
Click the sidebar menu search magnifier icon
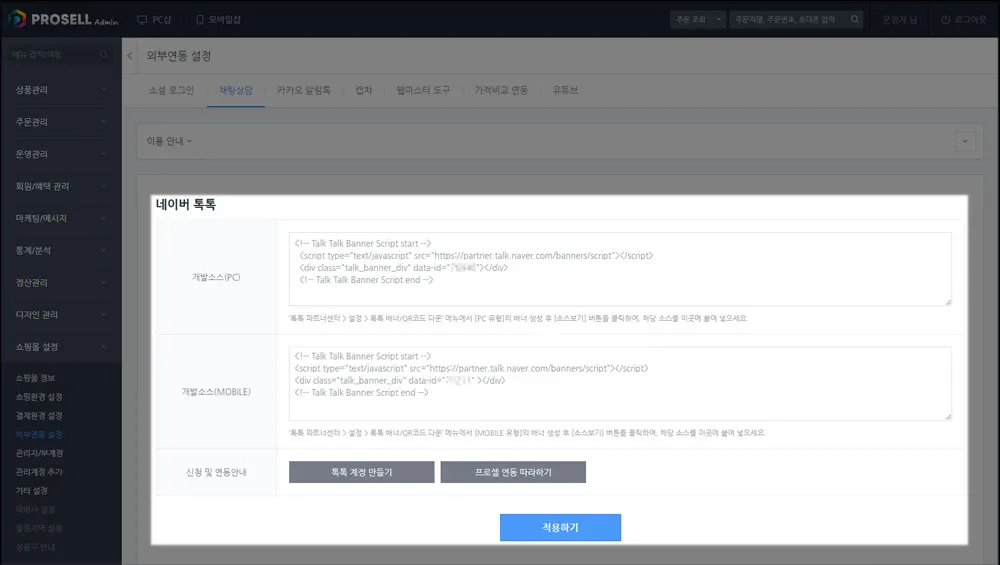(104, 55)
